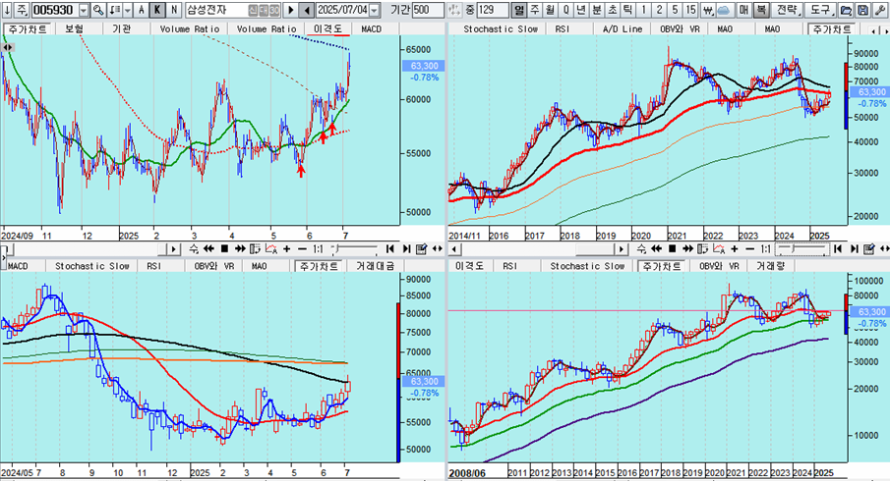Viewport: 890px width, 482px height.
Task: Expand the 전략 (strategy) dropdown menu
Action: click(x=789, y=9)
